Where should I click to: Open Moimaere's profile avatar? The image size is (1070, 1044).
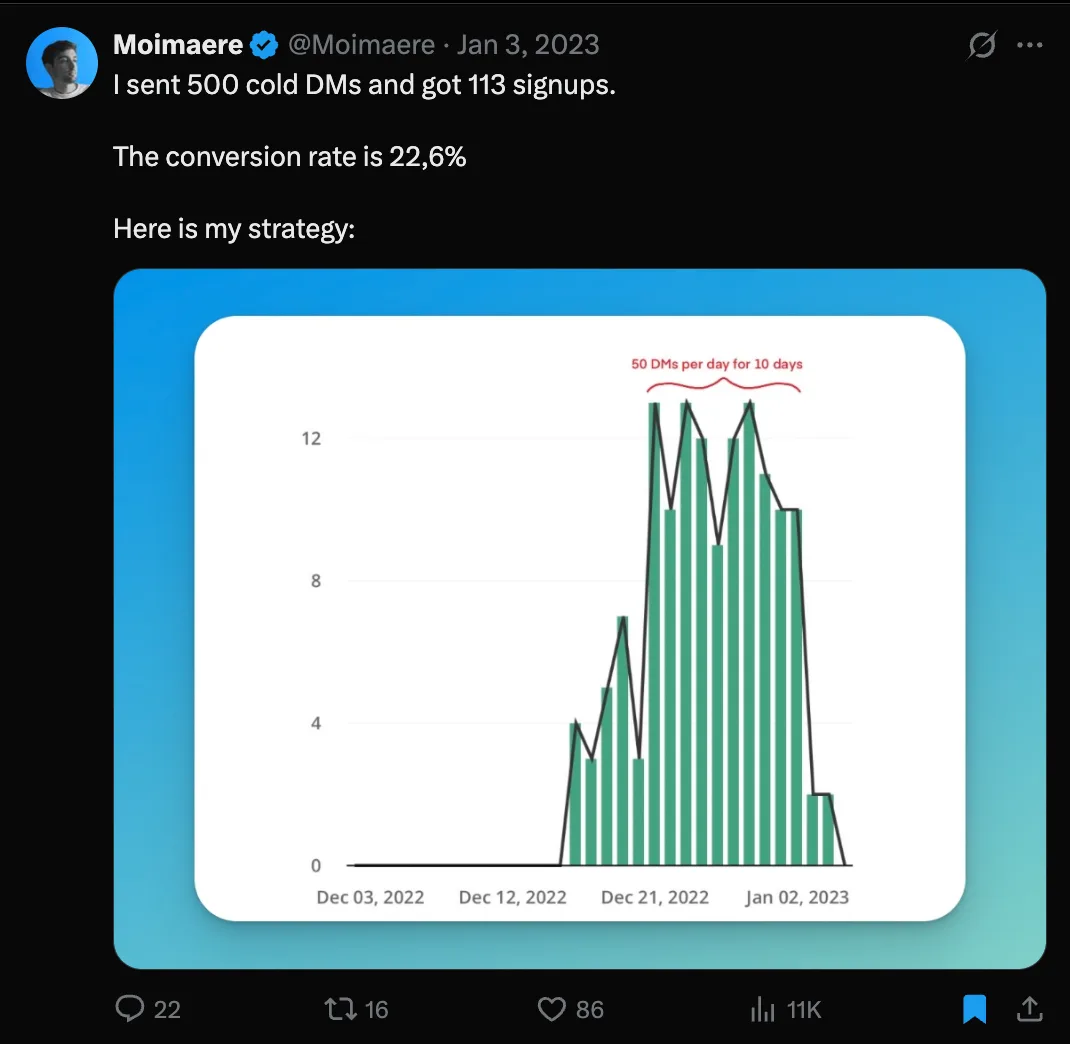point(62,63)
